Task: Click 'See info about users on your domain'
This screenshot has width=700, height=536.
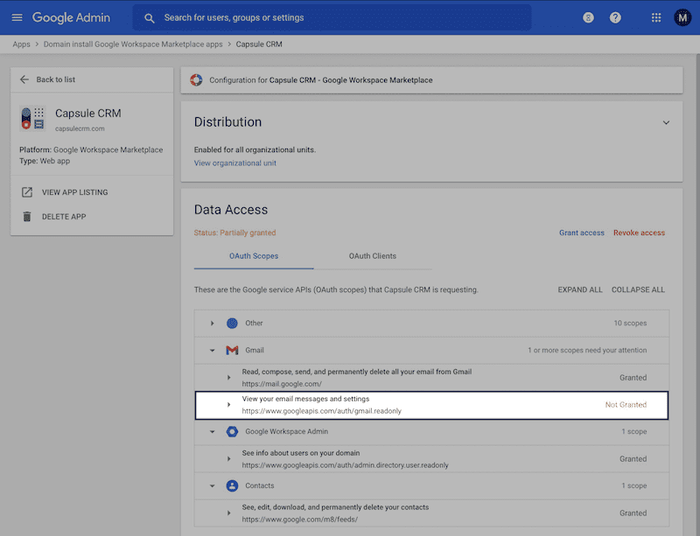Action: (x=301, y=453)
